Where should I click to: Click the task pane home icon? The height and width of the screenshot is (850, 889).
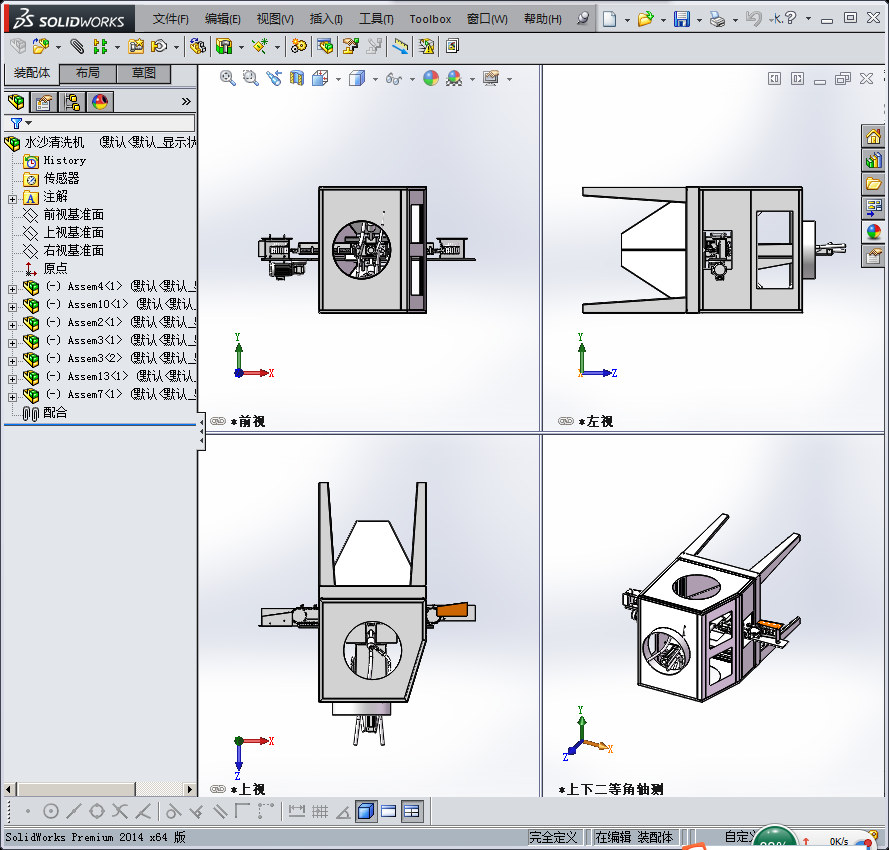pyautogui.click(x=873, y=136)
